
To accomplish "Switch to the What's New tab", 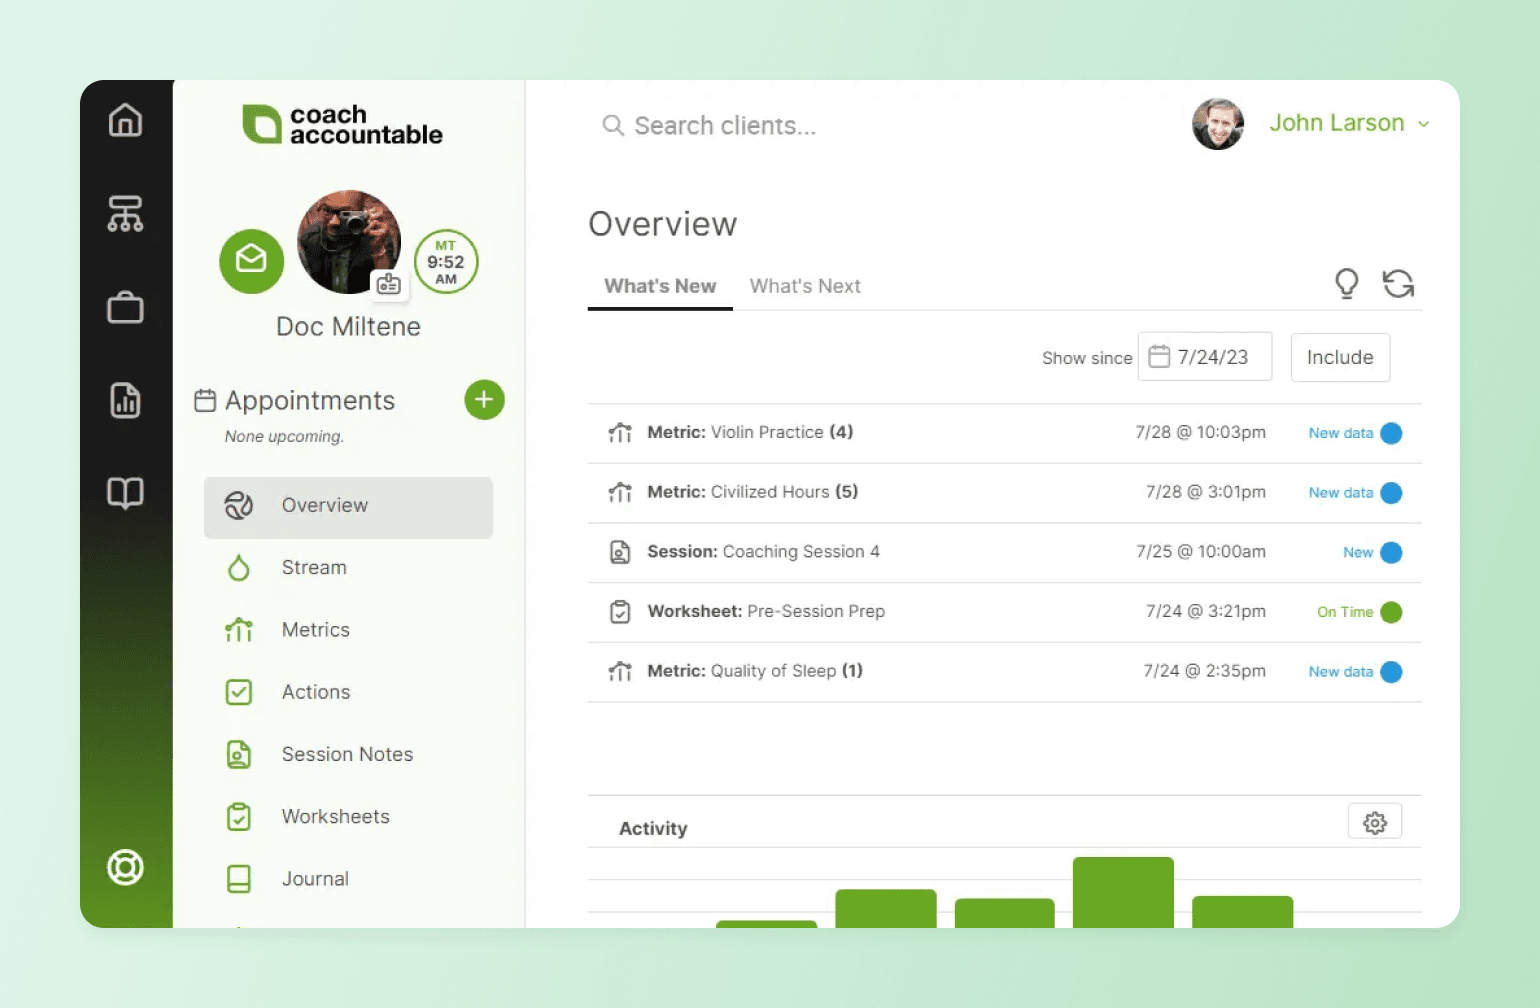I will coord(660,286).
